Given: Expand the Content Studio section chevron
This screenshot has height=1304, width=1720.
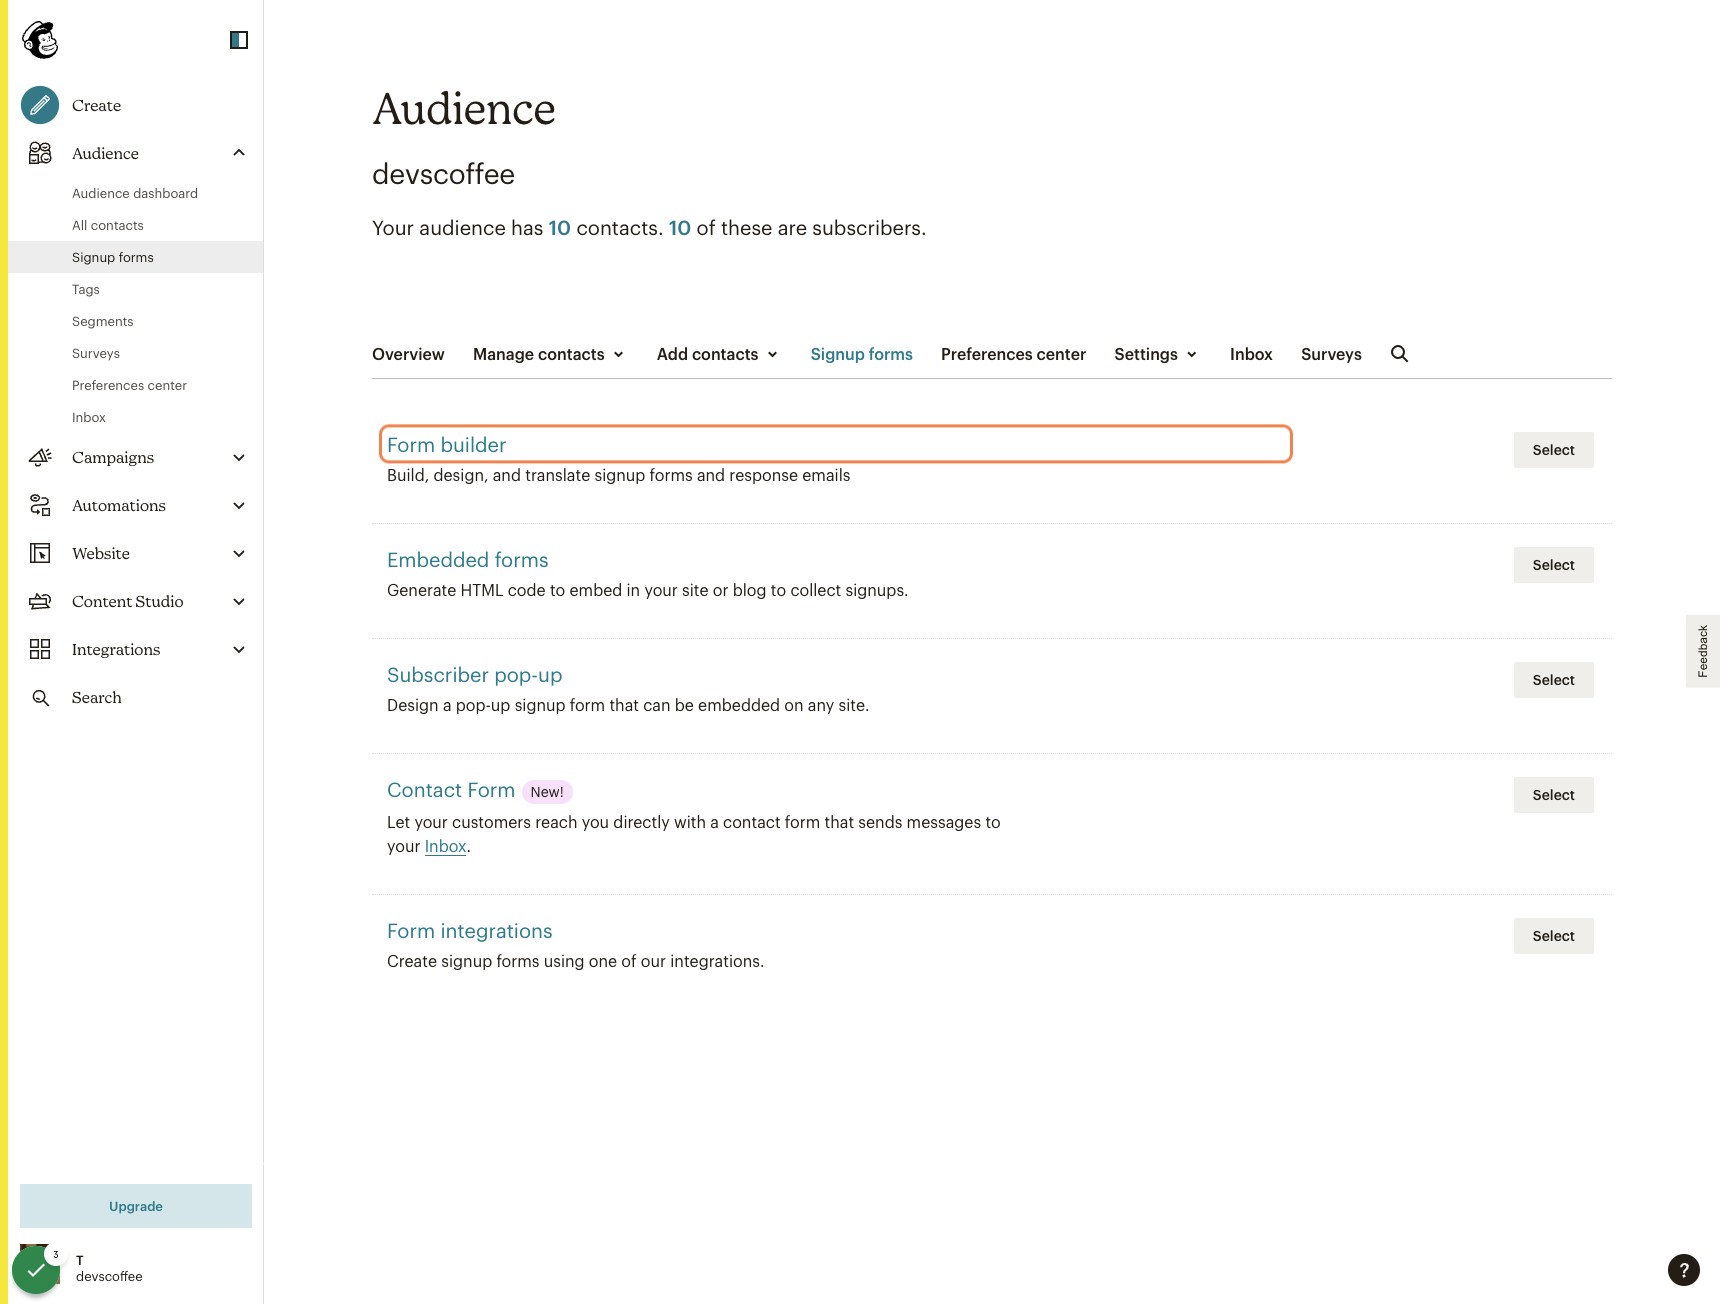Looking at the screenshot, I should pyautogui.click(x=239, y=601).
